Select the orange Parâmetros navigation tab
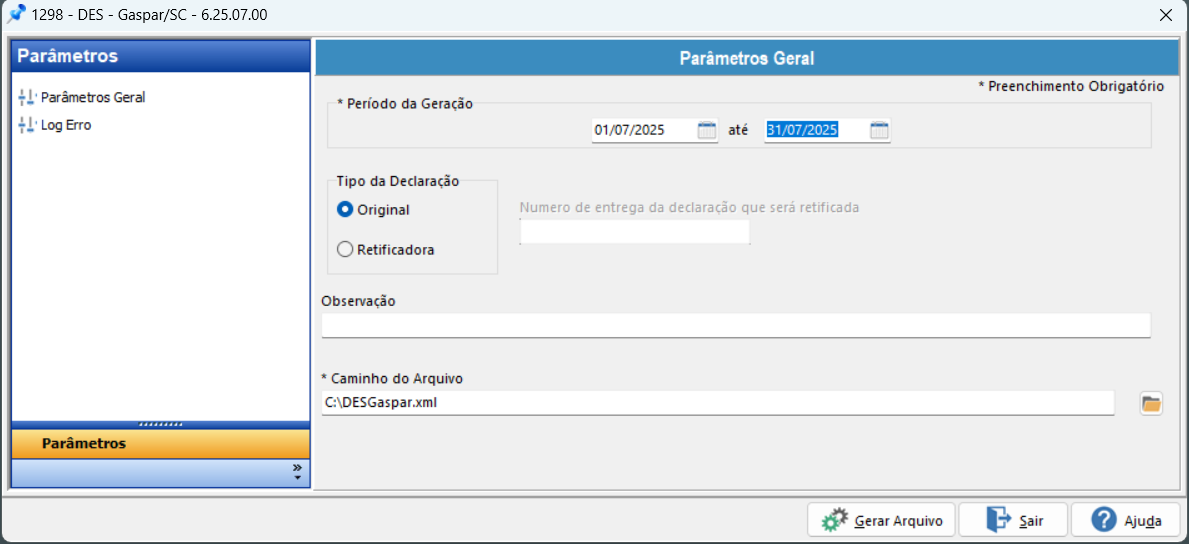Screen dimensions: 1189x544 161,443
